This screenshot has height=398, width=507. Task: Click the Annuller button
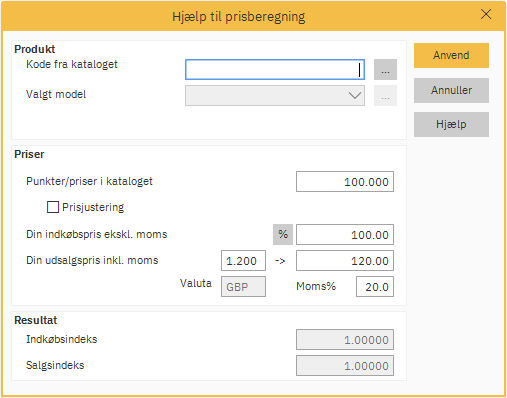451,90
